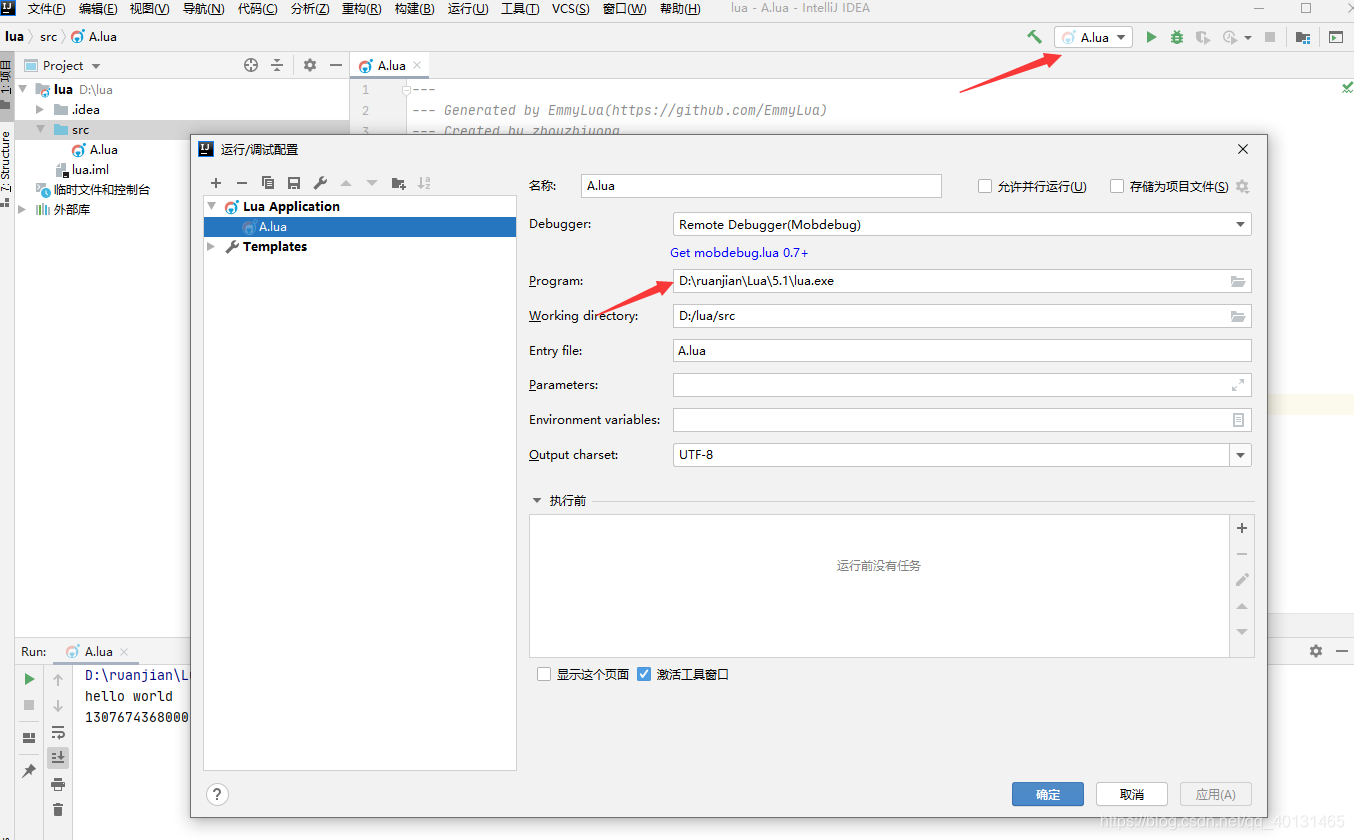The width and height of the screenshot is (1354, 840).
Task: Restore layout icon in Run panel sidebar
Action: click(29, 738)
